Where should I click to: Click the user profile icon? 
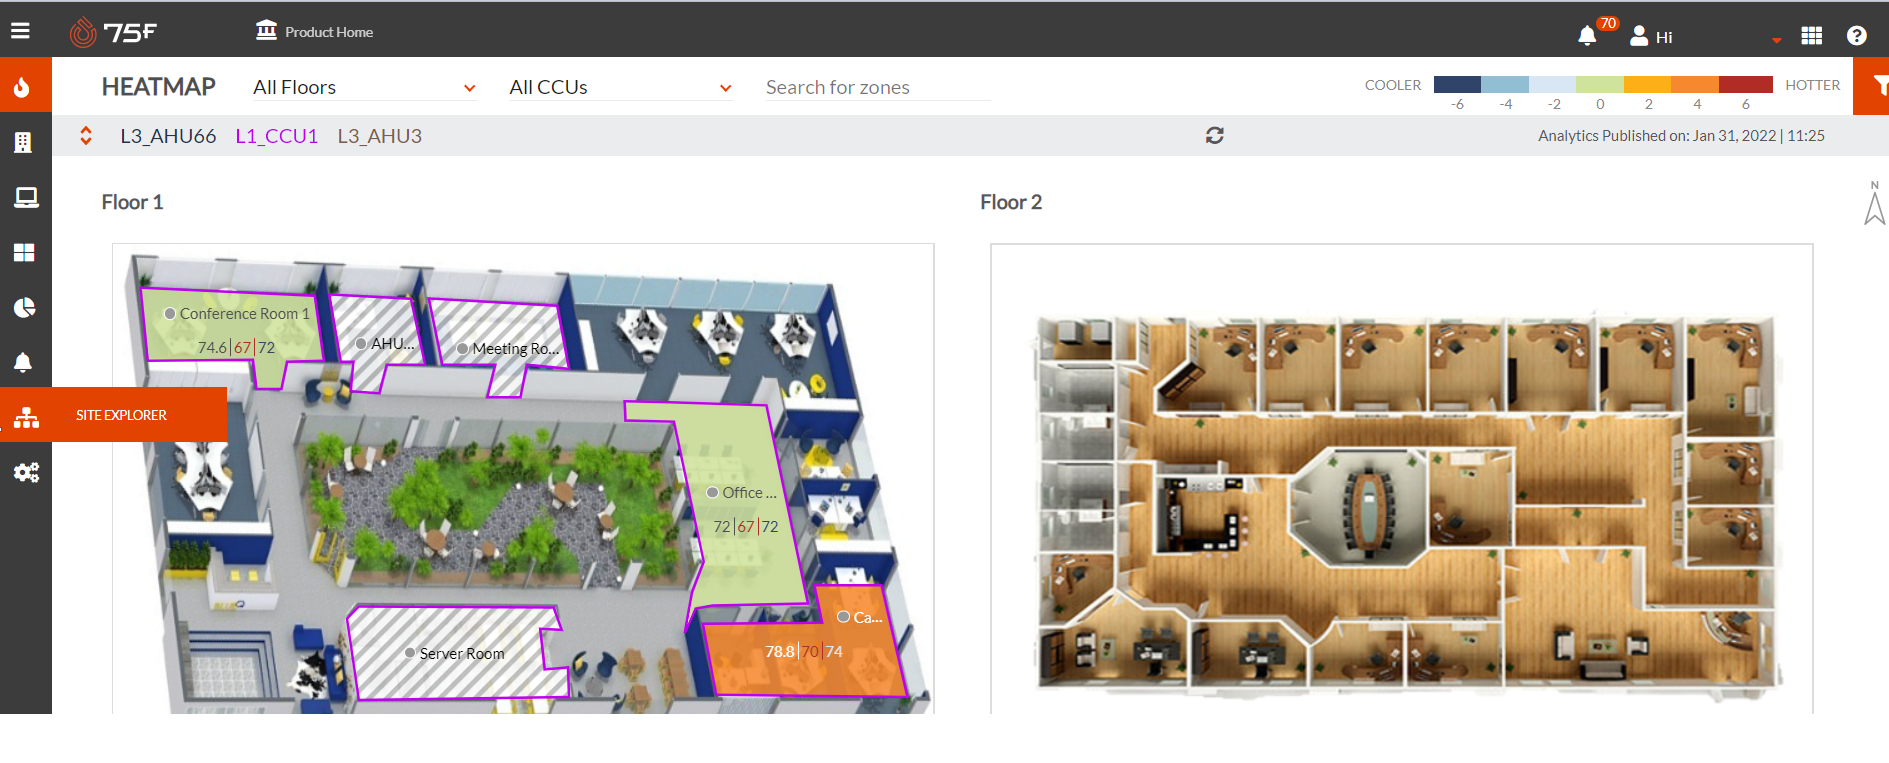tap(1639, 36)
